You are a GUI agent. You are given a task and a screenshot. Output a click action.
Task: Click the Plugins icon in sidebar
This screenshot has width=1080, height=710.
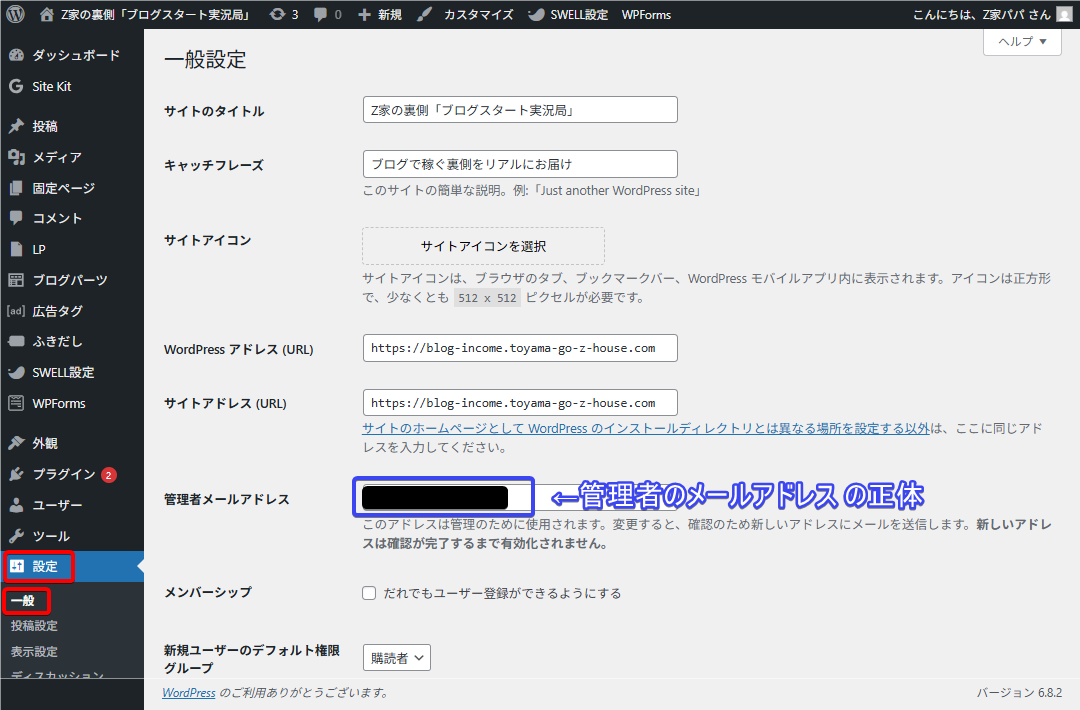click(16, 474)
